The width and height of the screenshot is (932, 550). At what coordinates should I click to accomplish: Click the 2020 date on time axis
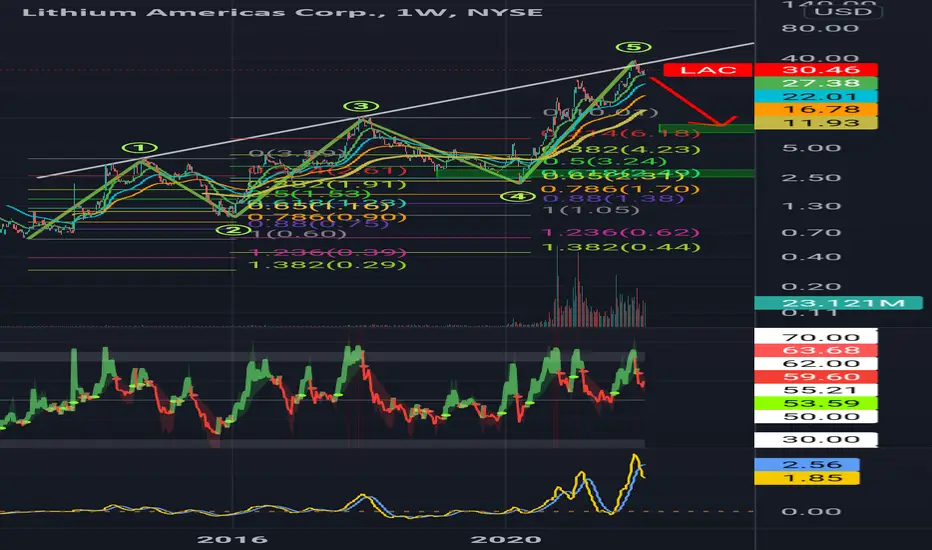click(506, 539)
